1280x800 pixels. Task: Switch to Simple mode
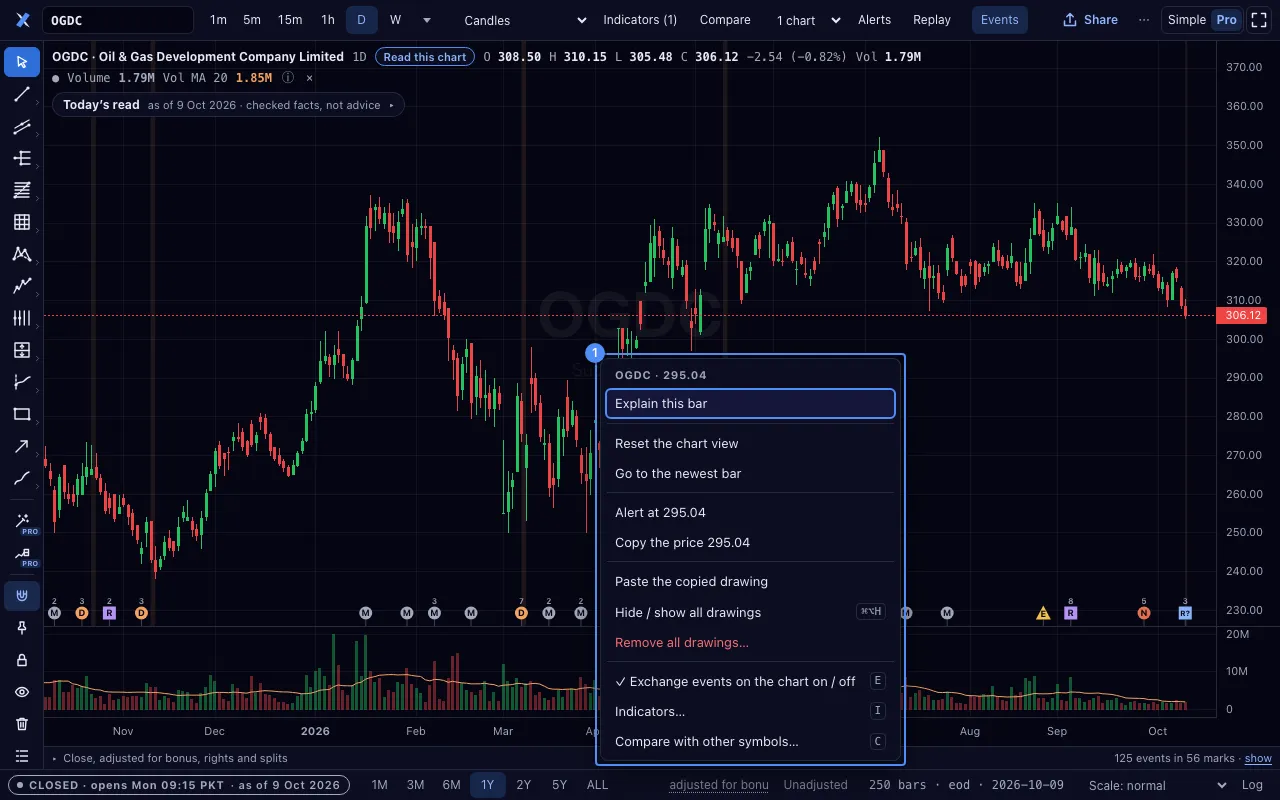(1187, 20)
